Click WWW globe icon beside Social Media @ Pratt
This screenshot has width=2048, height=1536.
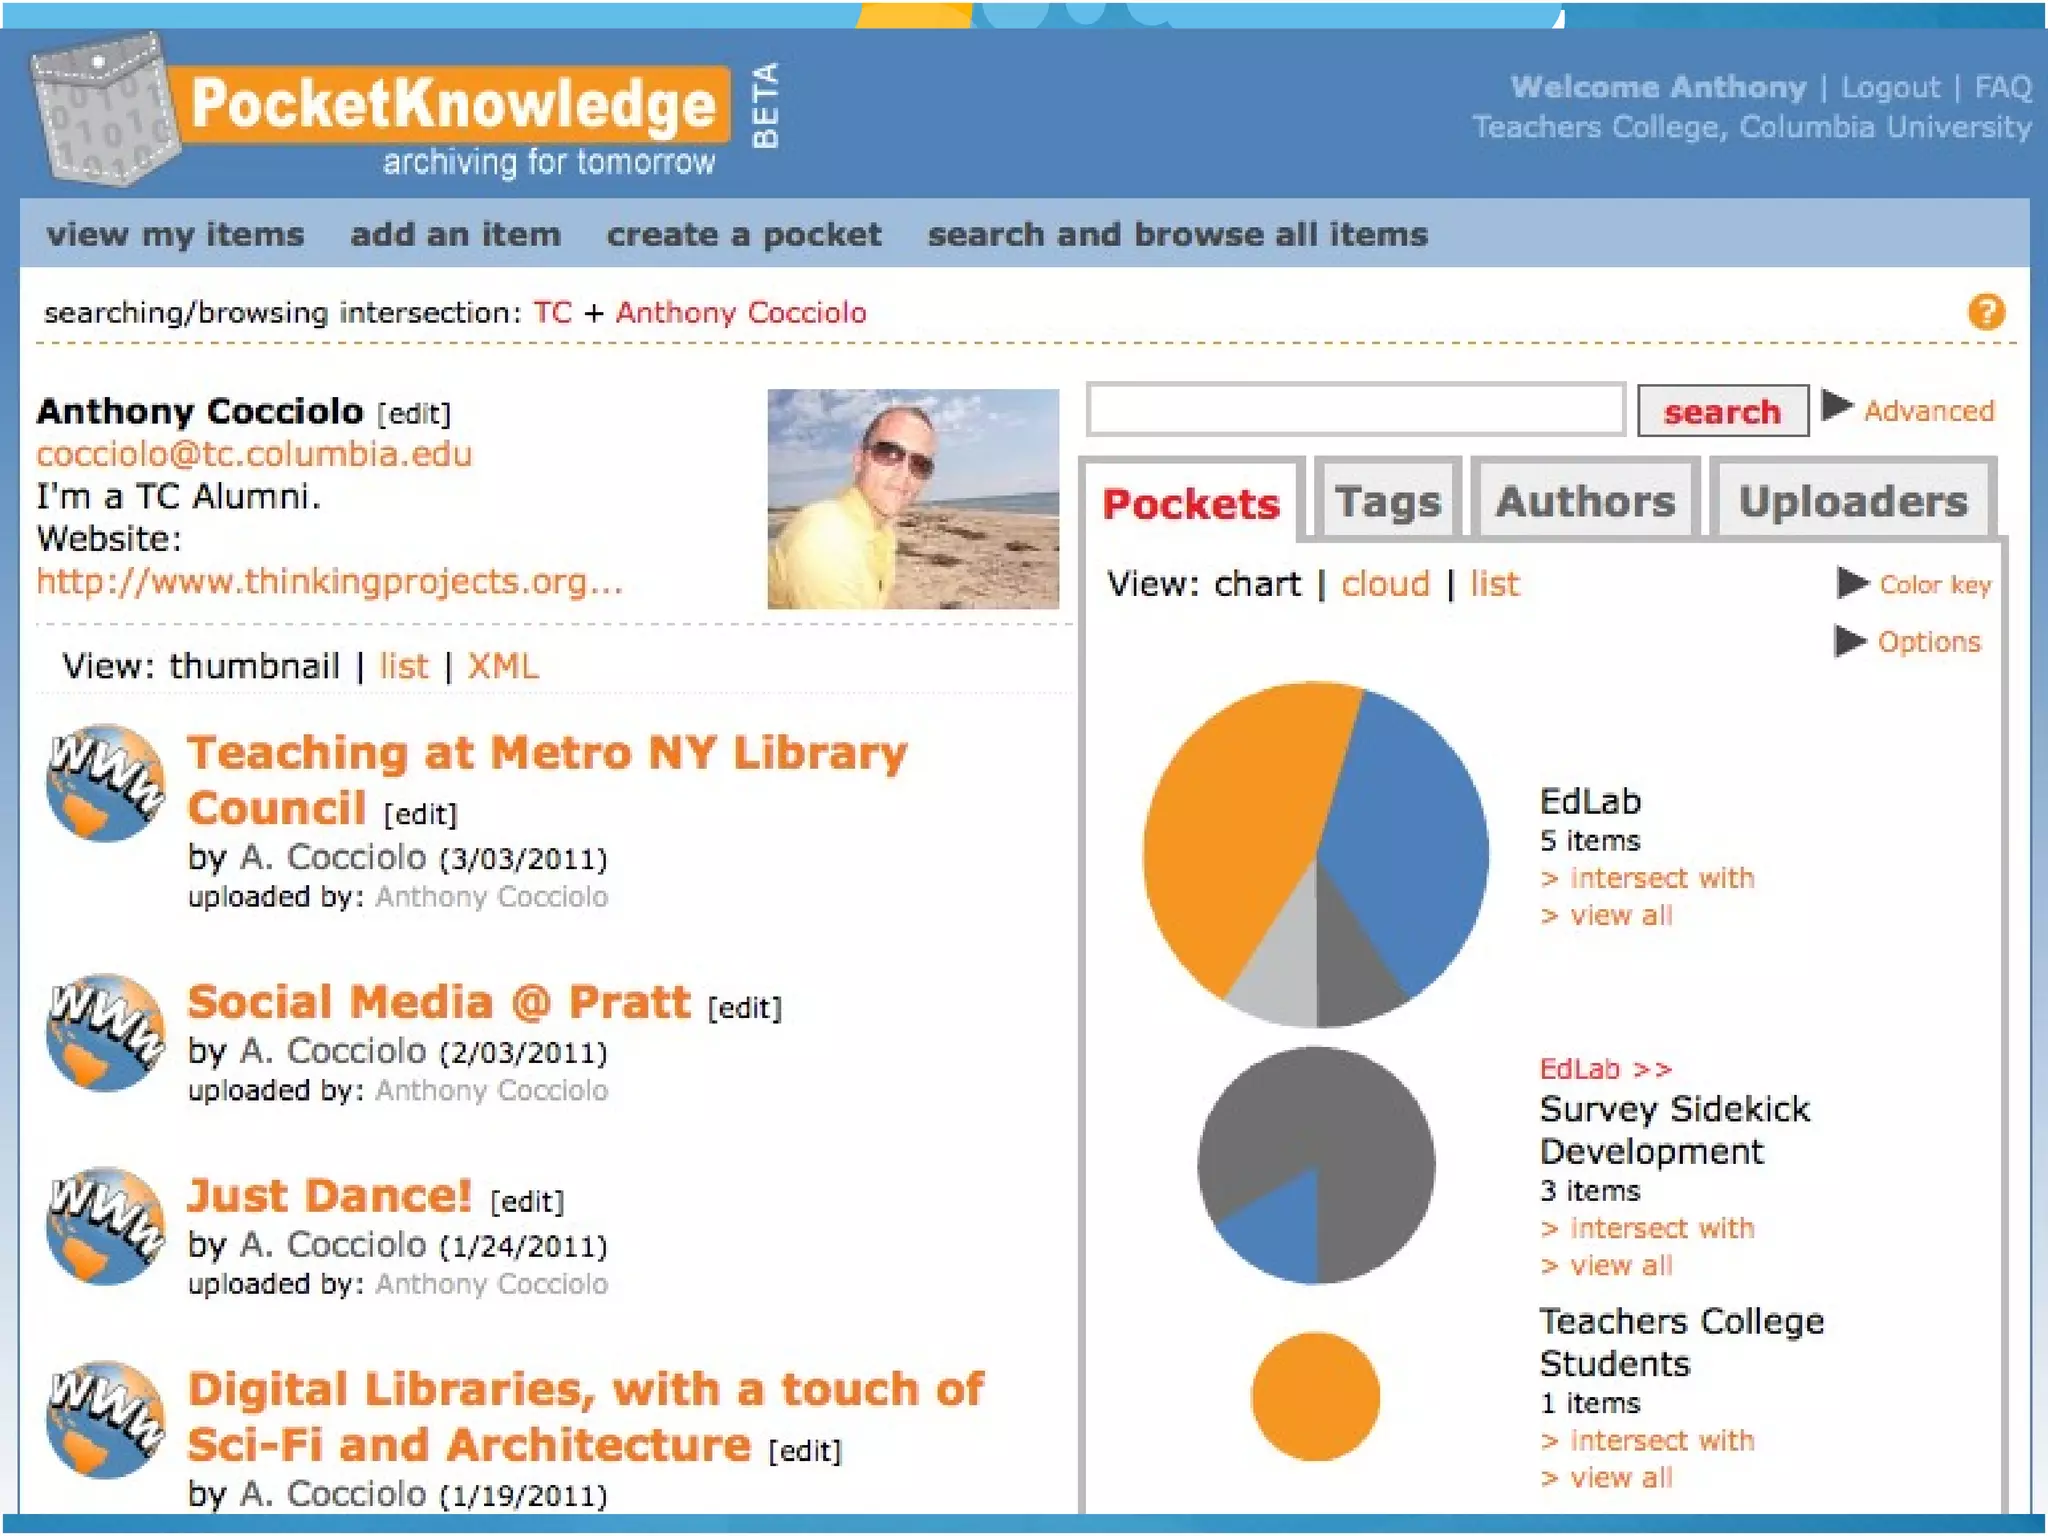pyautogui.click(x=105, y=1032)
